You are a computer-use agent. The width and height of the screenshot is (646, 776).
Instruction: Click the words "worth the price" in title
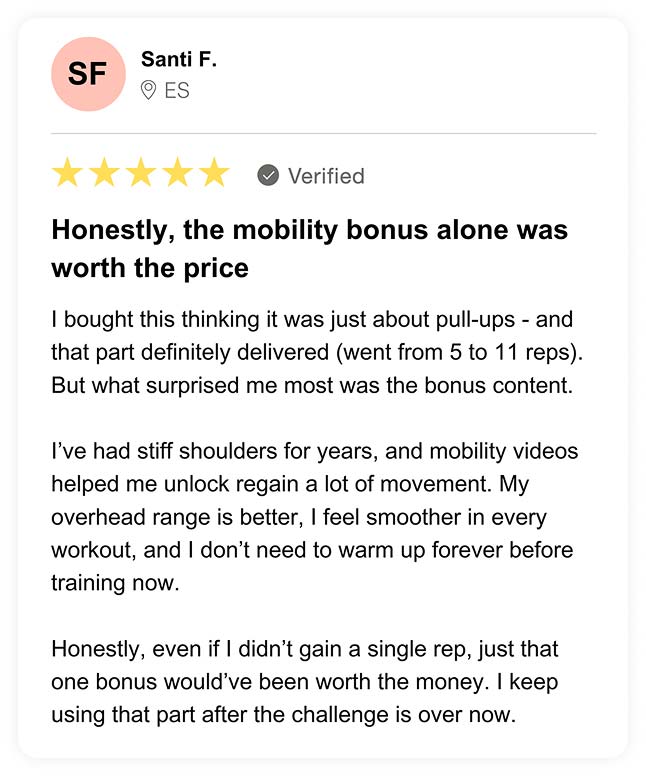tap(150, 269)
